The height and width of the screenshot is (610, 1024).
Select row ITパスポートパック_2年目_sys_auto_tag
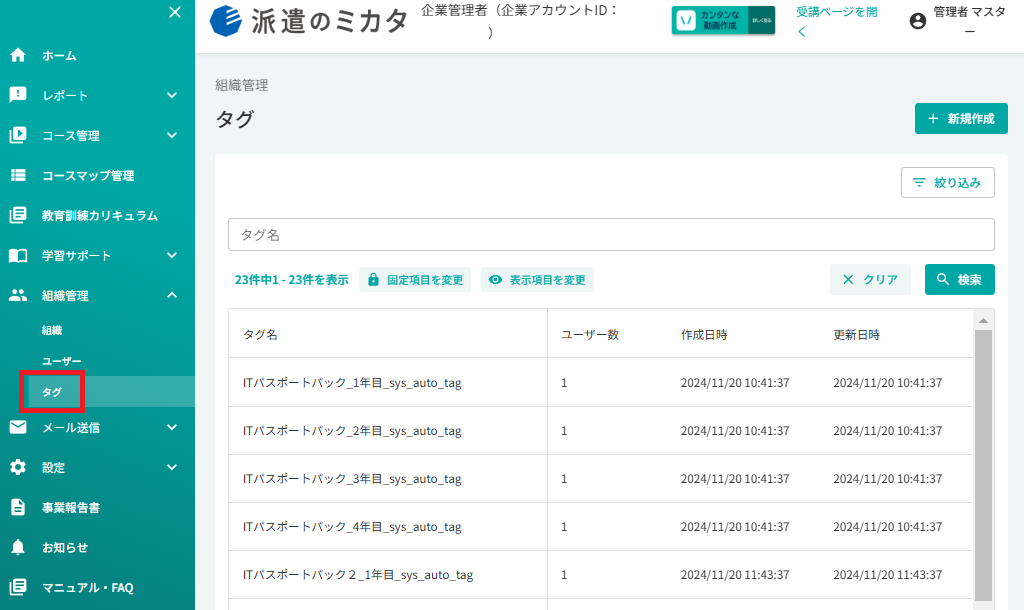click(601, 431)
